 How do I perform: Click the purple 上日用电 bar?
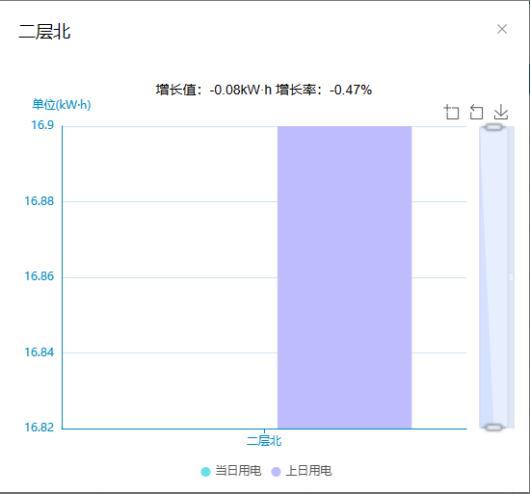pyautogui.click(x=344, y=277)
